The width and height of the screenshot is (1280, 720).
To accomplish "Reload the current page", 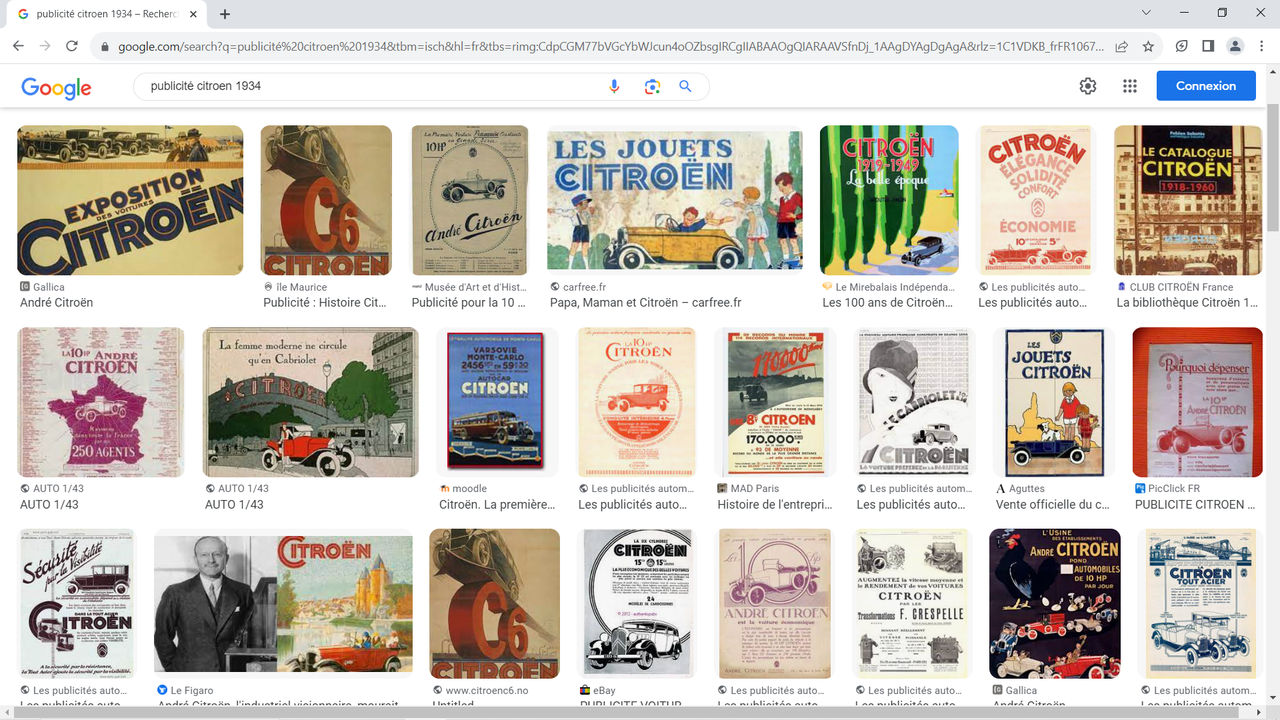I will [x=72, y=46].
